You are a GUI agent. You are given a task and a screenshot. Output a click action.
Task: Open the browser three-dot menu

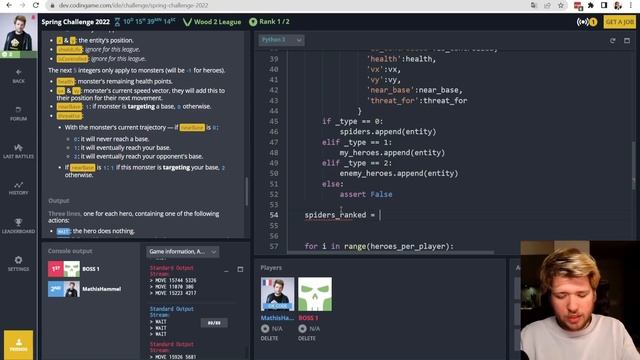(631, 5)
